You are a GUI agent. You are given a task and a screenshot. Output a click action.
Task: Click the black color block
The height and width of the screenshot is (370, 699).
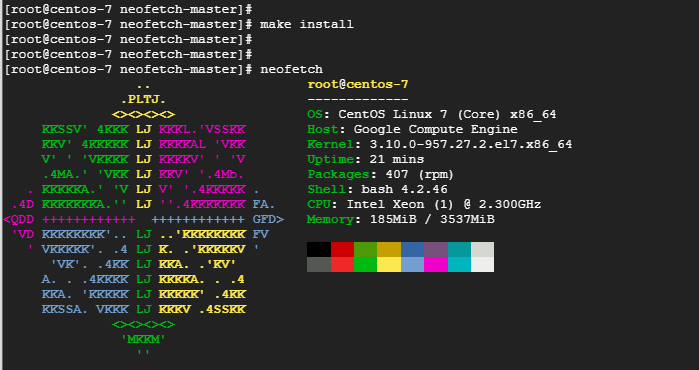pos(319,250)
